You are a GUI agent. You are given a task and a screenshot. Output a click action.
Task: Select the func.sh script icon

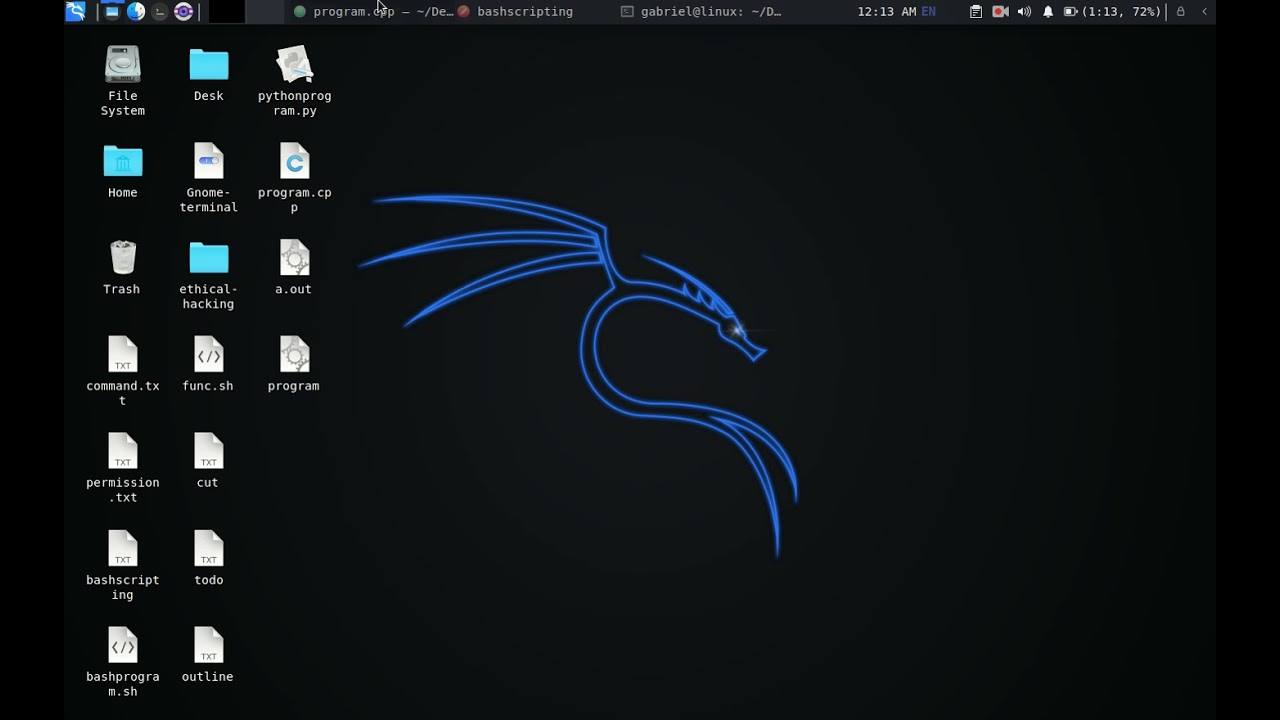208,365
